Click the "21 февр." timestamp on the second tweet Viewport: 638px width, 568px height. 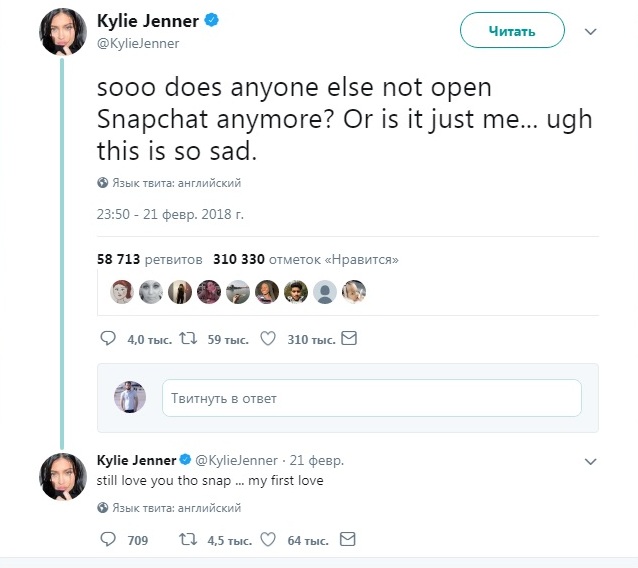tap(316, 460)
